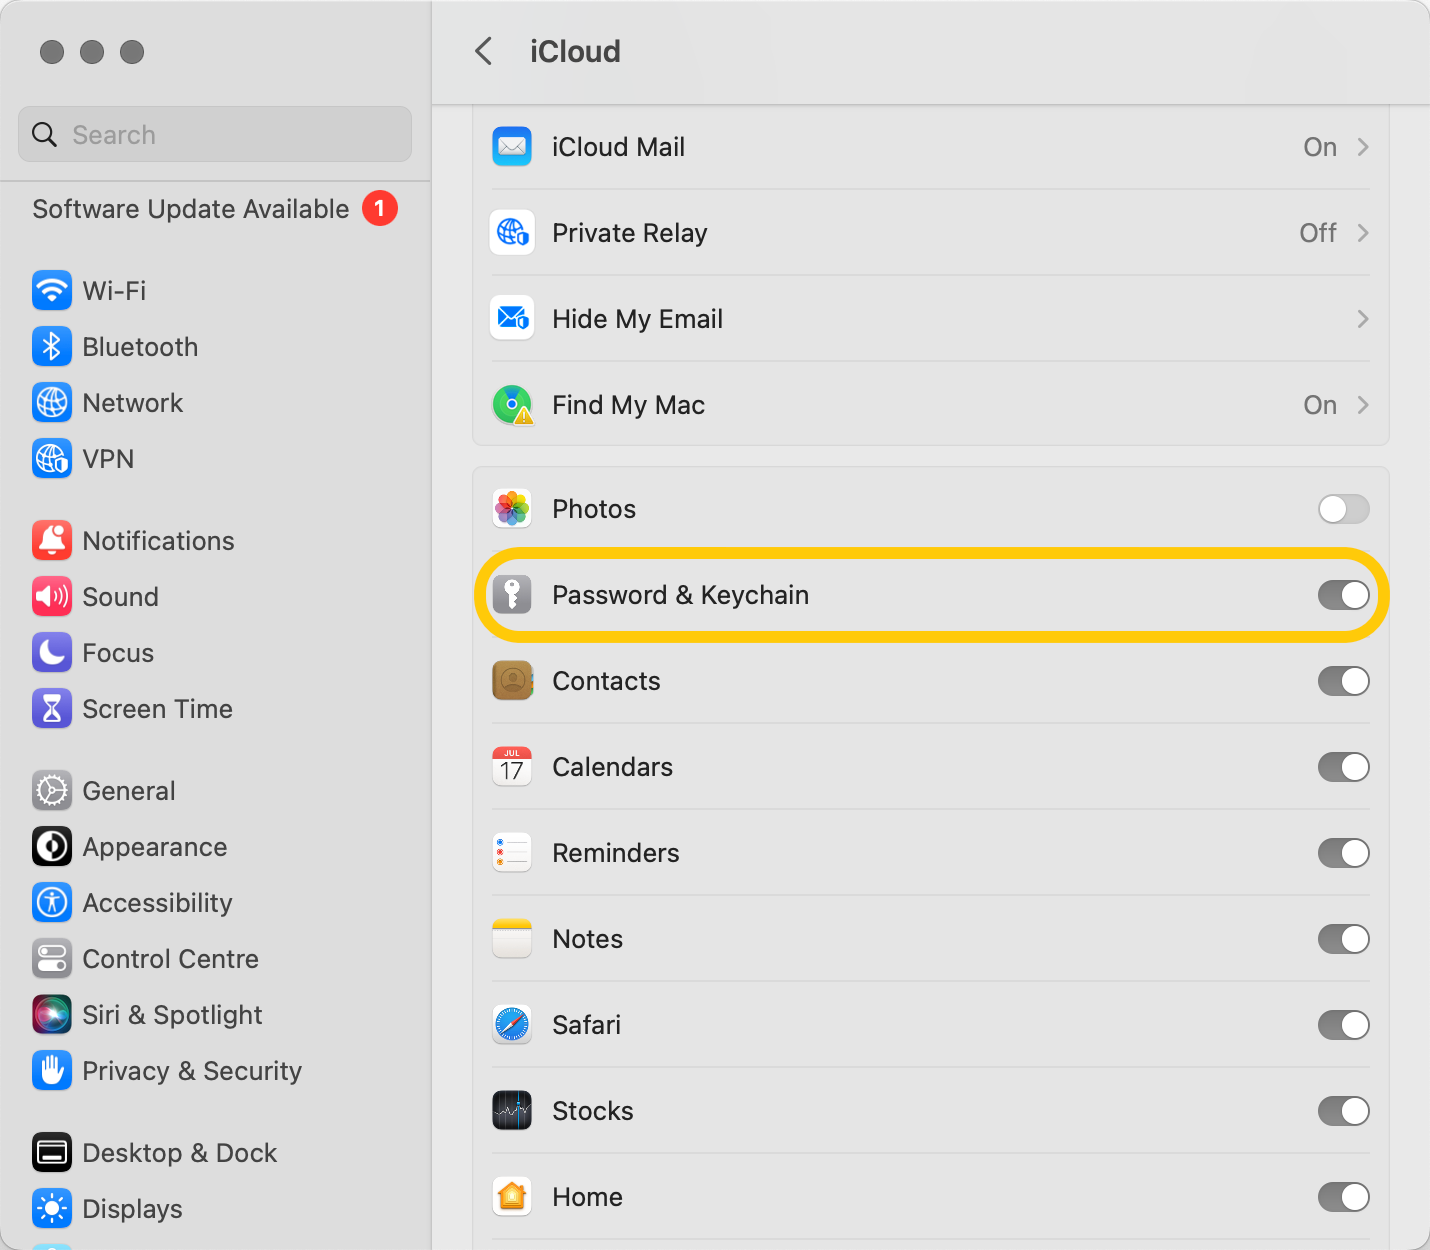Viewport: 1430px width, 1250px height.
Task: Click the iCloud Mail 'On' status
Action: 1320,147
